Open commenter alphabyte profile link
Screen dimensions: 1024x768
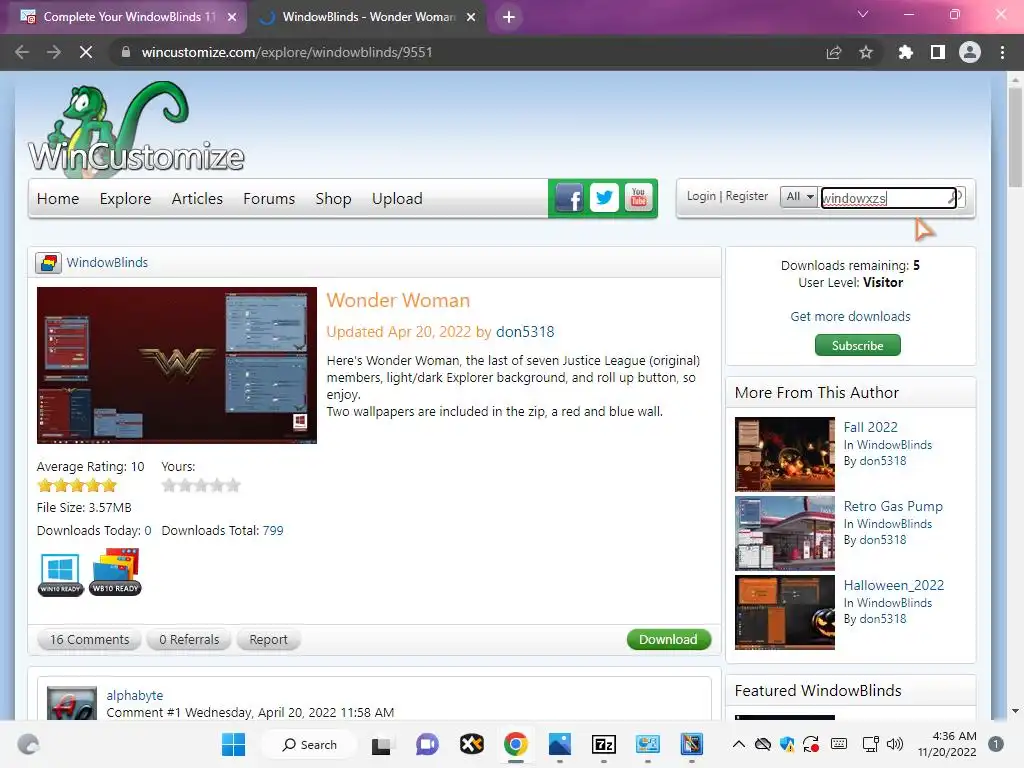[x=135, y=696]
